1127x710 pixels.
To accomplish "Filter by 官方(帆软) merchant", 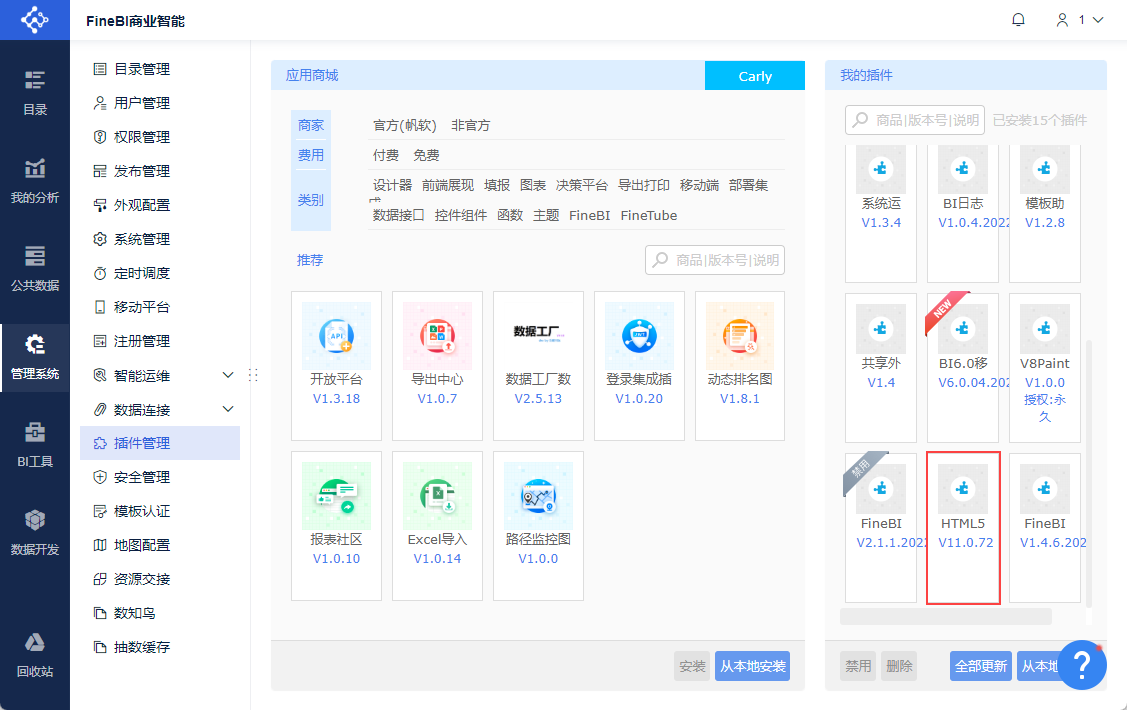I will point(405,125).
